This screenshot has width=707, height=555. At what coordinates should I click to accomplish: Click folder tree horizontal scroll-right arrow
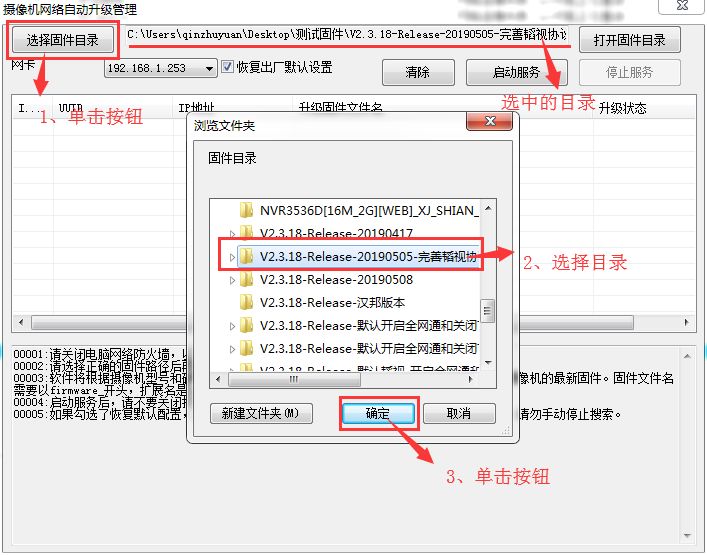coord(471,380)
